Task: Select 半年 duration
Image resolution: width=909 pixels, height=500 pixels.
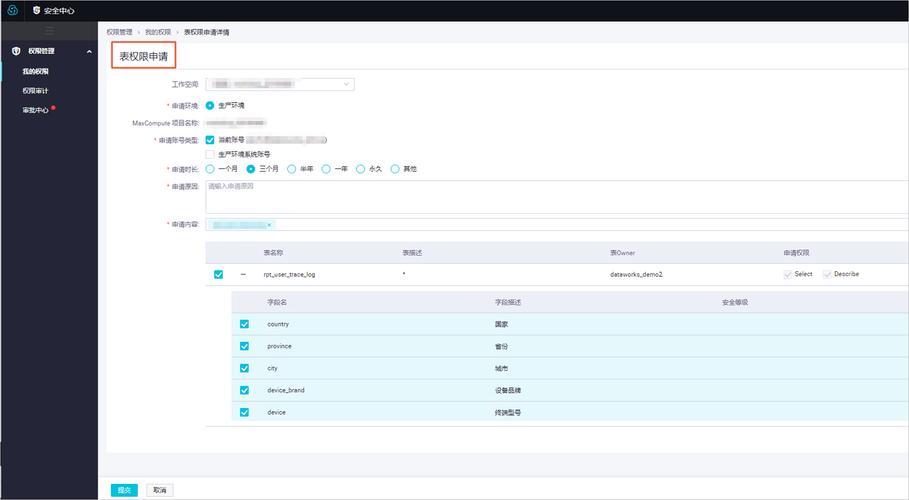Action: (x=292, y=169)
